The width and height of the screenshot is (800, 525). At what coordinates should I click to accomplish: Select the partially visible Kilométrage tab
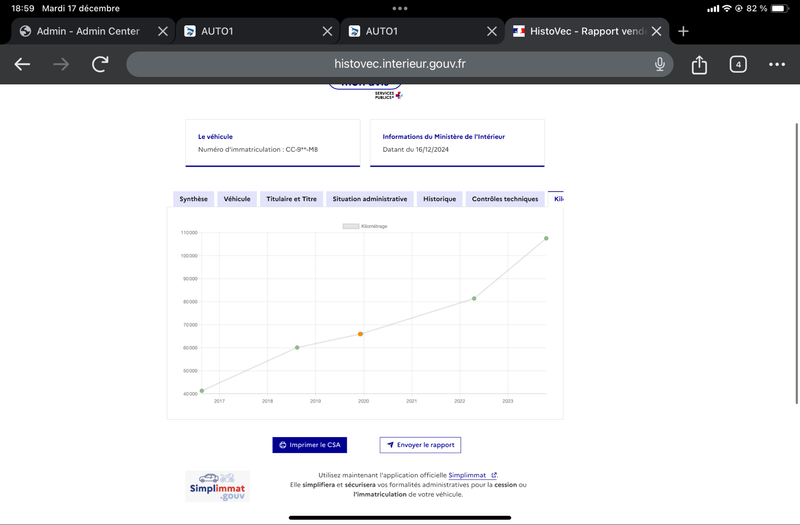(x=556, y=199)
